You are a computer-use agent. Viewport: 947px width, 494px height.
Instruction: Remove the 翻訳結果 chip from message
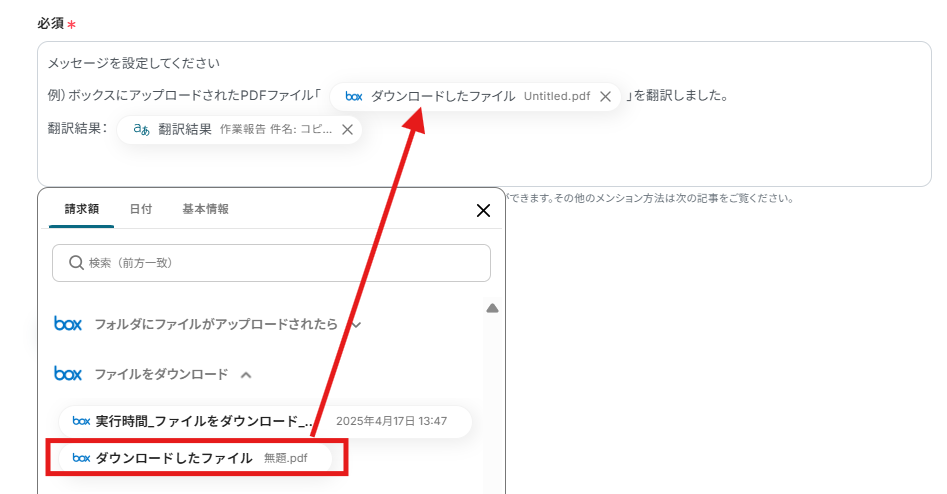click(x=347, y=130)
